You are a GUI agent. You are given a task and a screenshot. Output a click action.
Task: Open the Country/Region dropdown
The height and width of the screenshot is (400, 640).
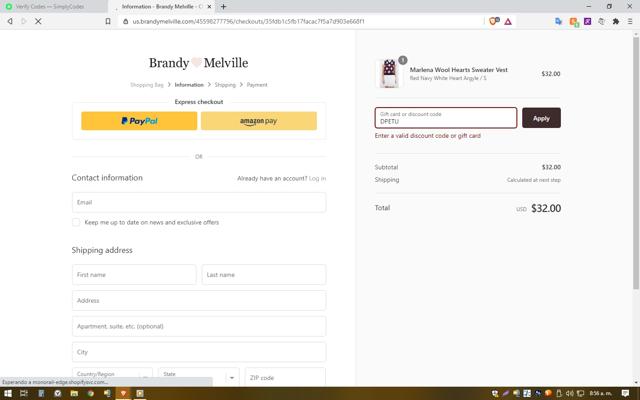(x=112, y=377)
